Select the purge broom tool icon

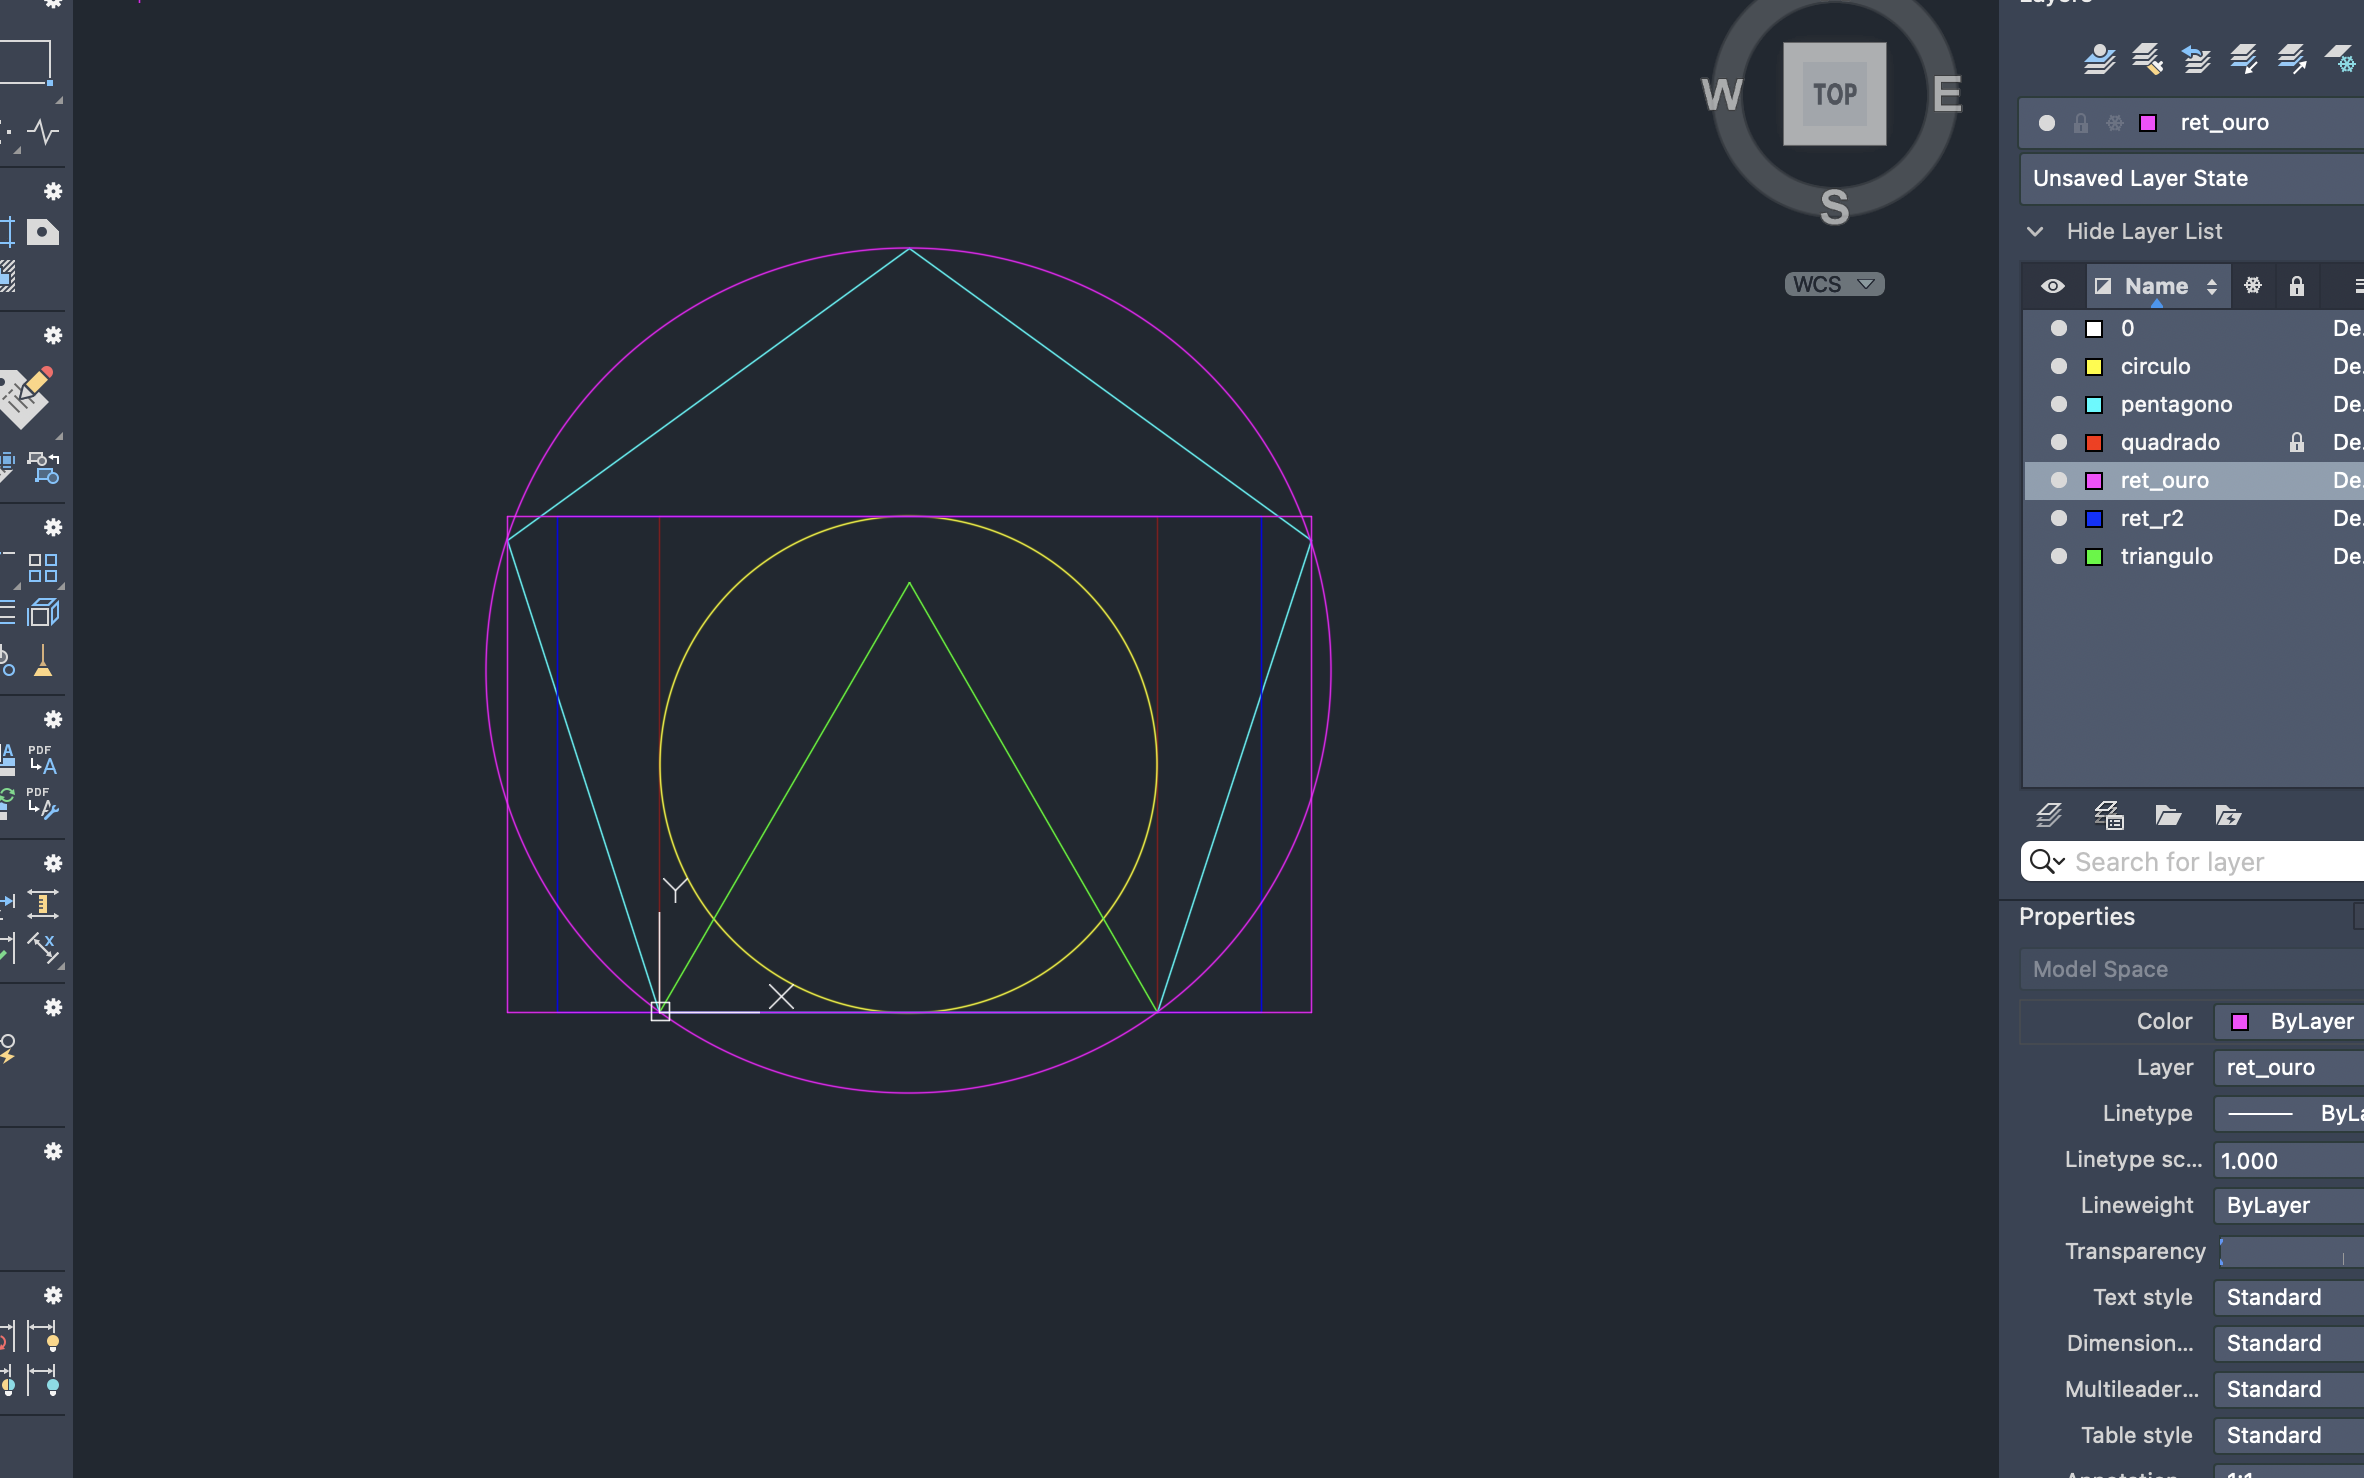[42, 662]
